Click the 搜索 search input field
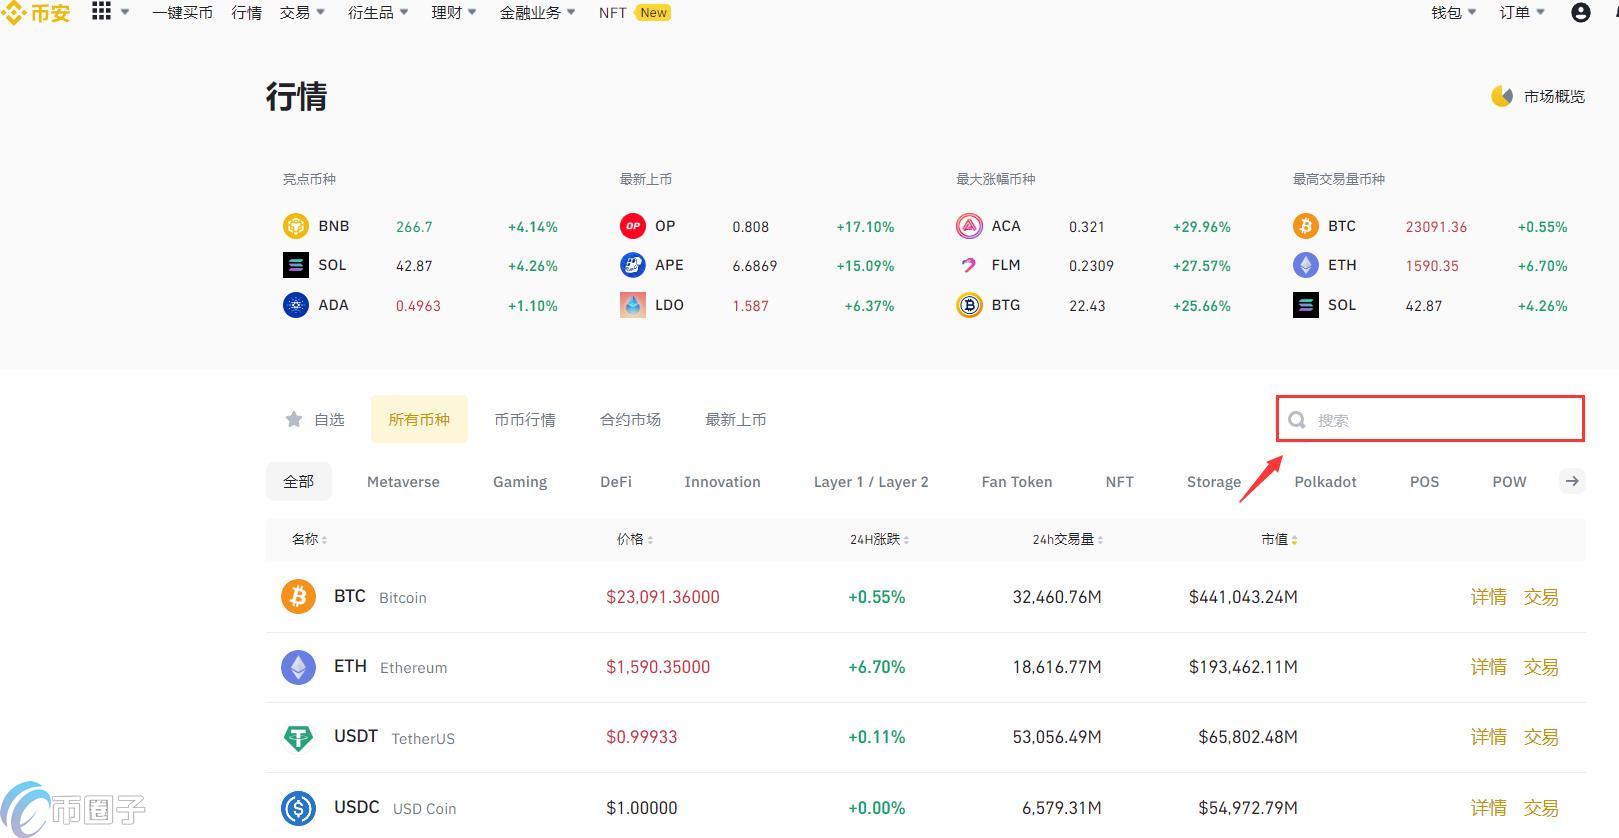This screenshot has height=838, width=1619. 1431,419
